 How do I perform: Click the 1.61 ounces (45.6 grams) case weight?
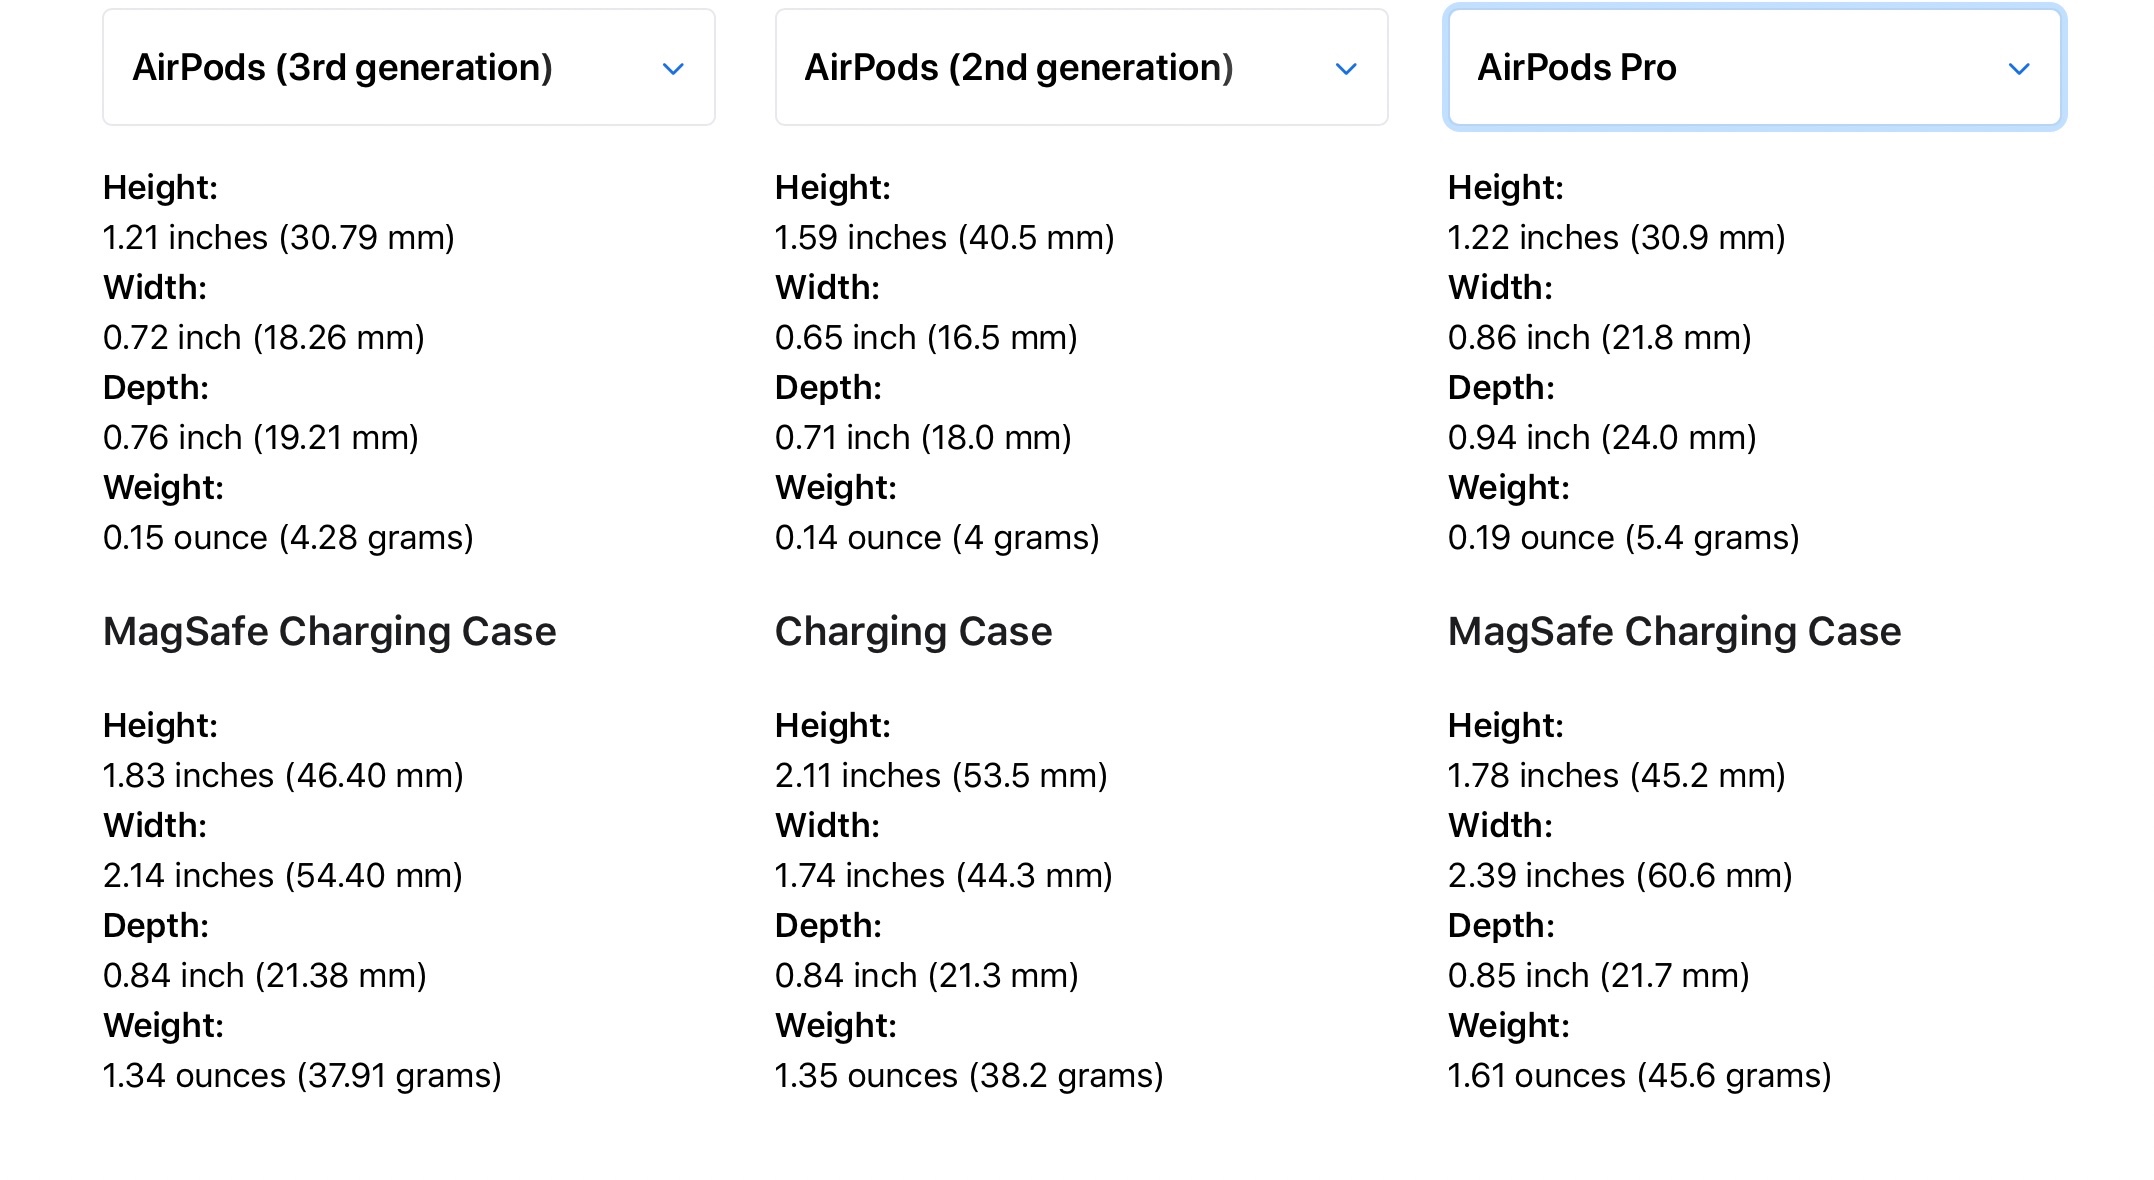(1639, 1076)
